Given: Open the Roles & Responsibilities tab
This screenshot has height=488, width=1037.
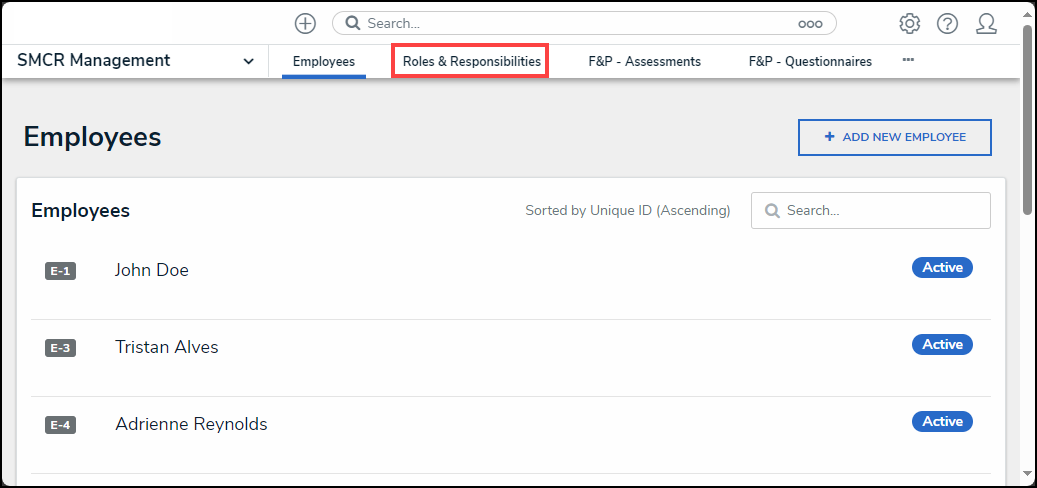Looking at the screenshot, I should [472, 61].
